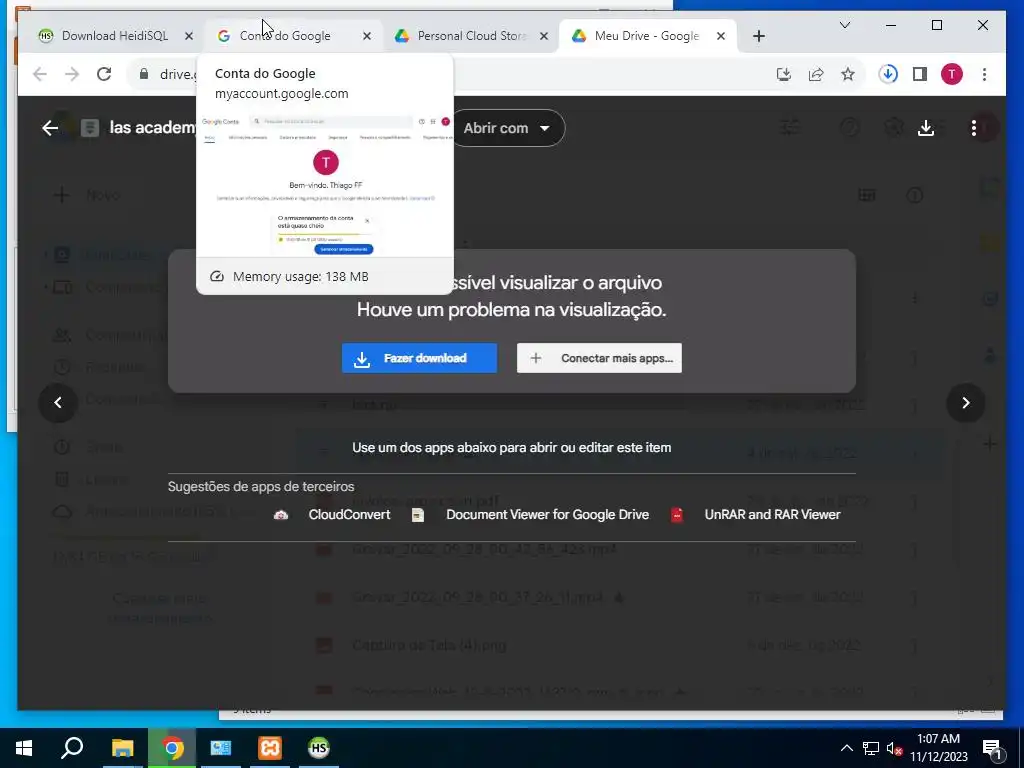Open with UnRAR and RAR Viewer
The width and height of the screenshot is (1024, 768).
click(x=756, y=515)
